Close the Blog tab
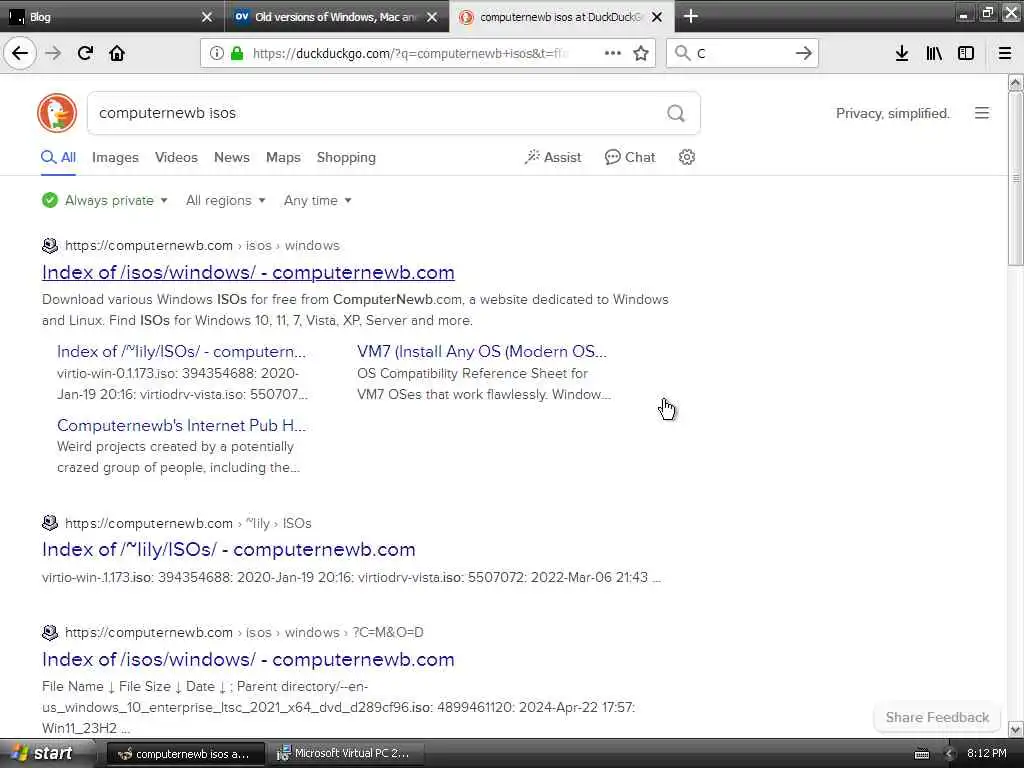Screen dimensions: 1024x768 coord(206,17)
